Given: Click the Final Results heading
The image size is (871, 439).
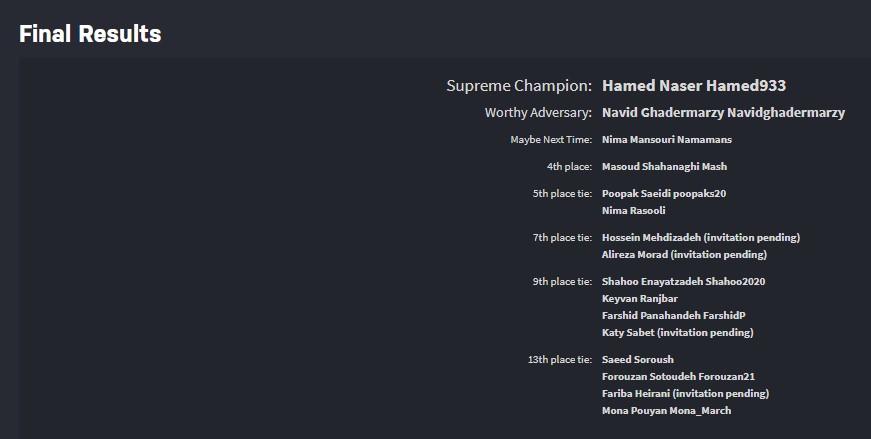Looking at the screenshot, I should pos(90,34).
